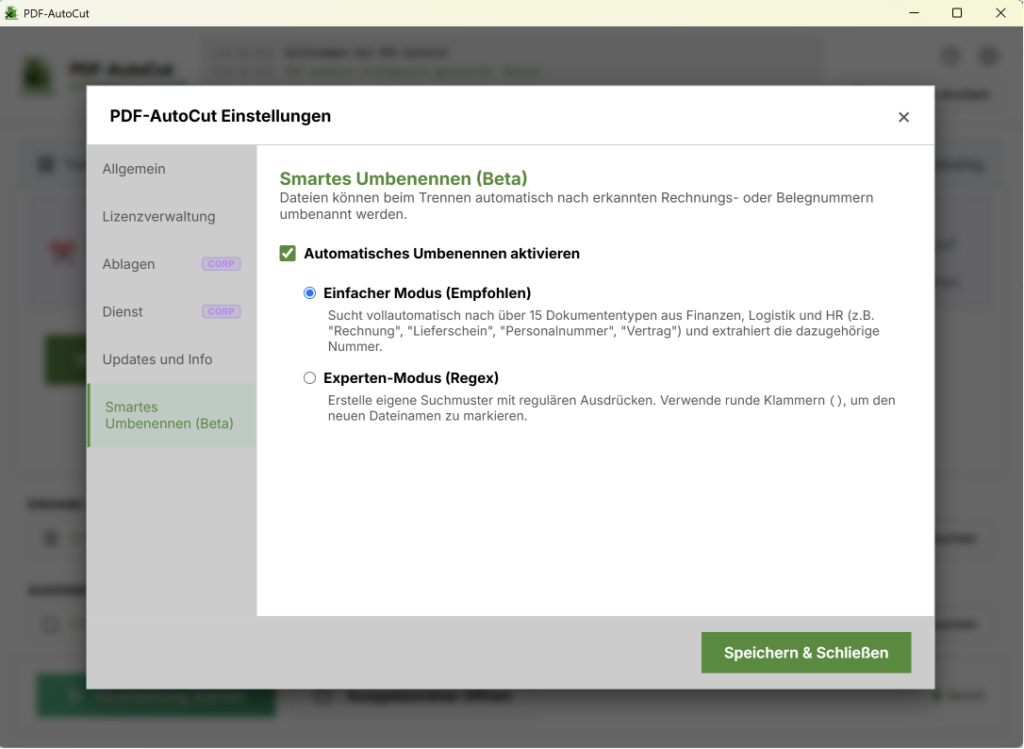1024x749 pixels.
Task: Minimize the PDF-AutoCut window
Action: 914,13
